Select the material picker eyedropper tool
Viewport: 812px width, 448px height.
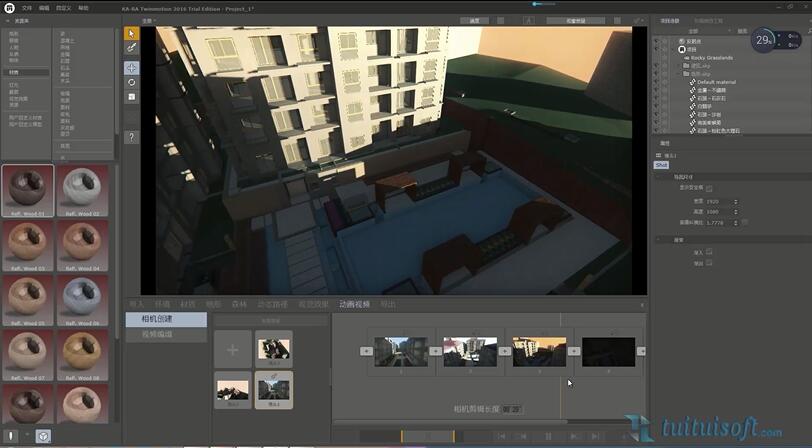click(131, 47)
